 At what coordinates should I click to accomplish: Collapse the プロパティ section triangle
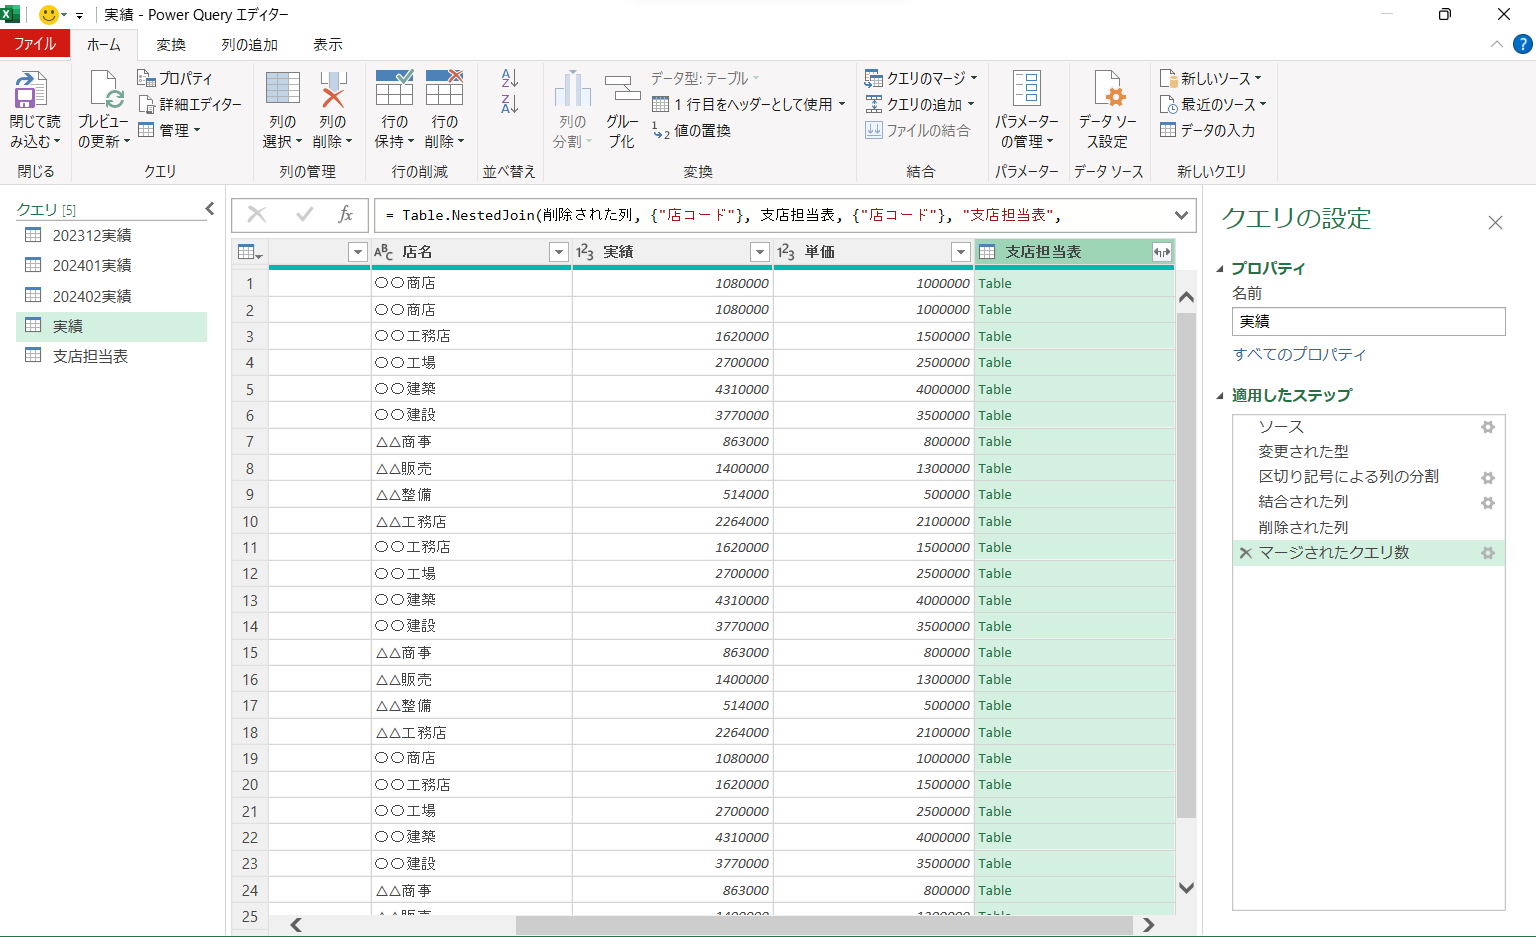pos(1220,269)
